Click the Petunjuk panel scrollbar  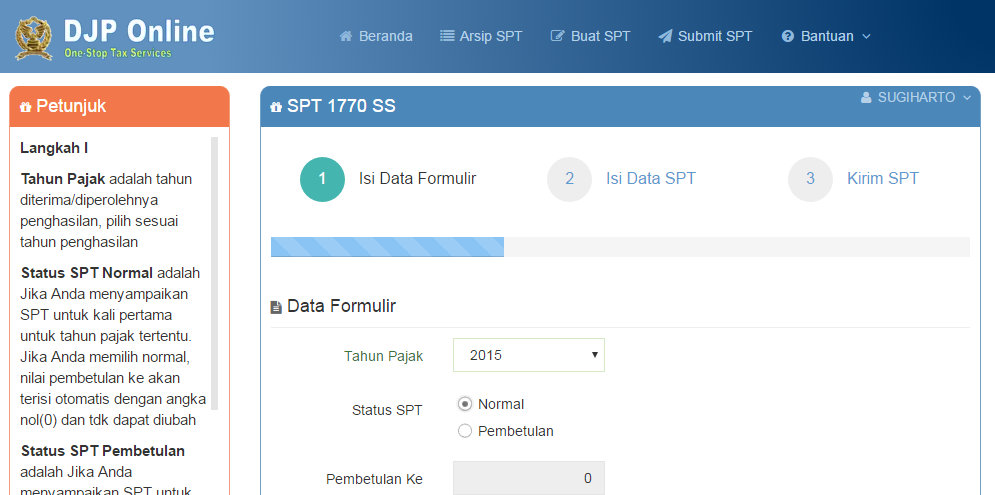[x=214, y=272]
